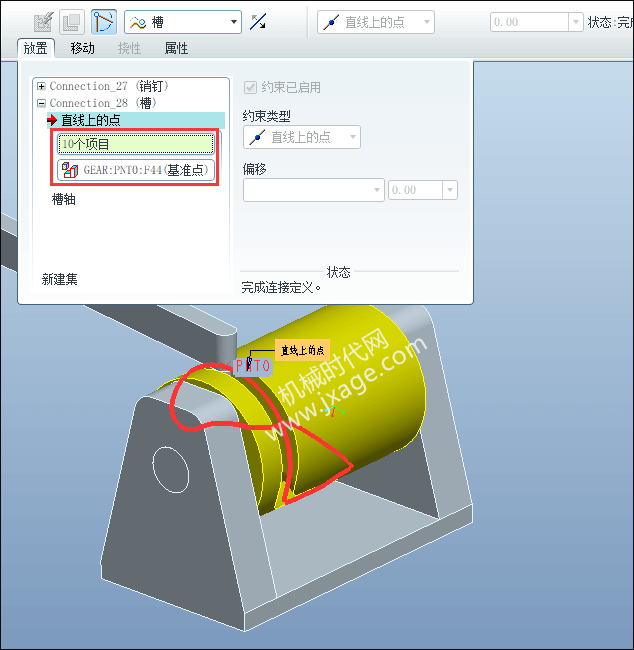
Task: Click the flip orientation arrows icon
Action: point(258,22)
